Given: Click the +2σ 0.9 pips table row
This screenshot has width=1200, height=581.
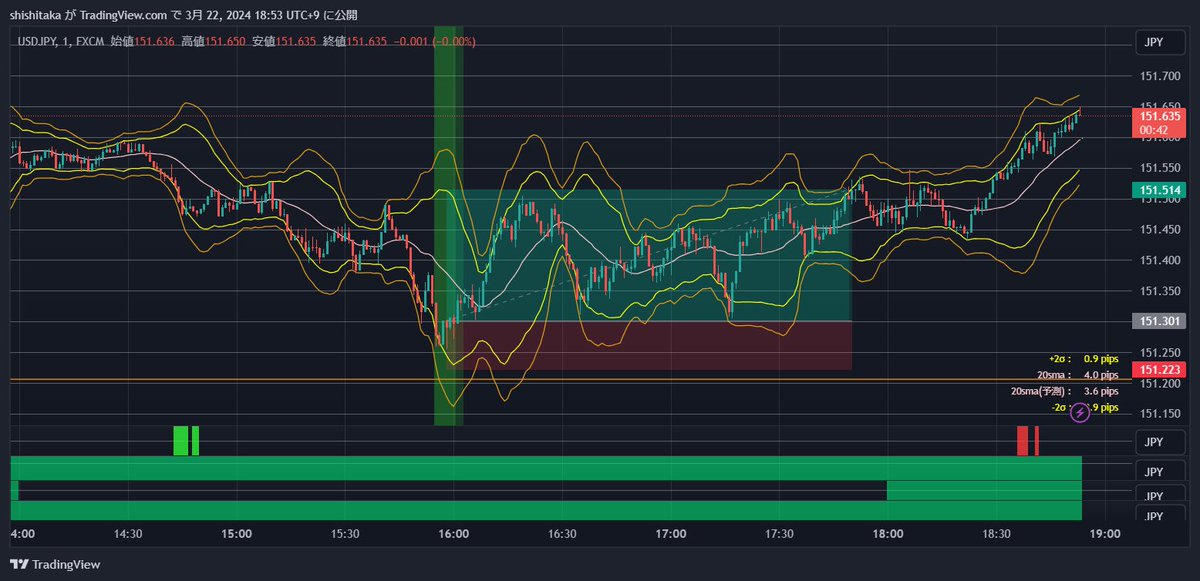Looking at the screenshot, I should (1084, 358).
